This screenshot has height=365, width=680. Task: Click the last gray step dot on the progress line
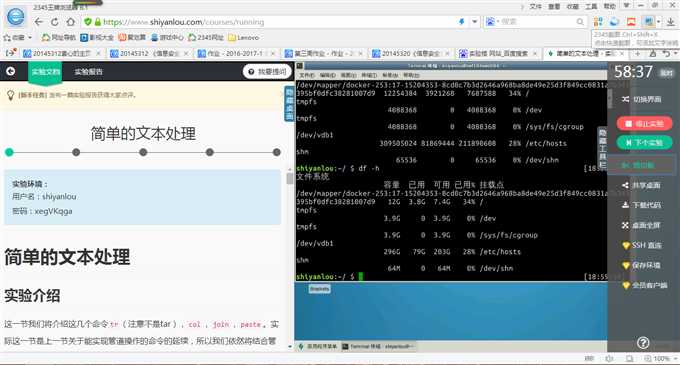(x=277, y=152)
